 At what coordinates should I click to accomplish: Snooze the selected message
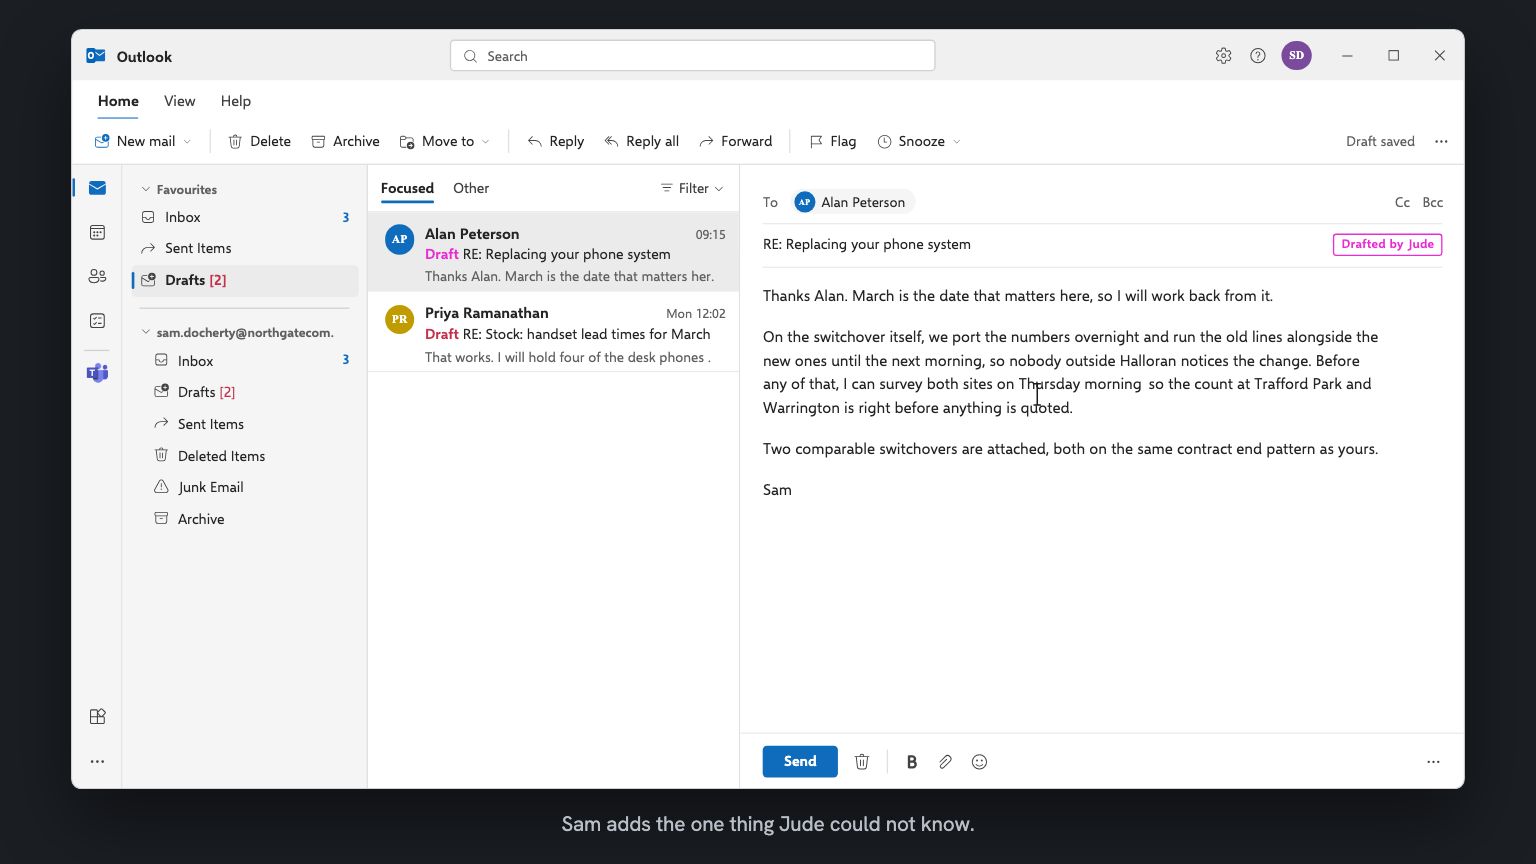point(910,141)
